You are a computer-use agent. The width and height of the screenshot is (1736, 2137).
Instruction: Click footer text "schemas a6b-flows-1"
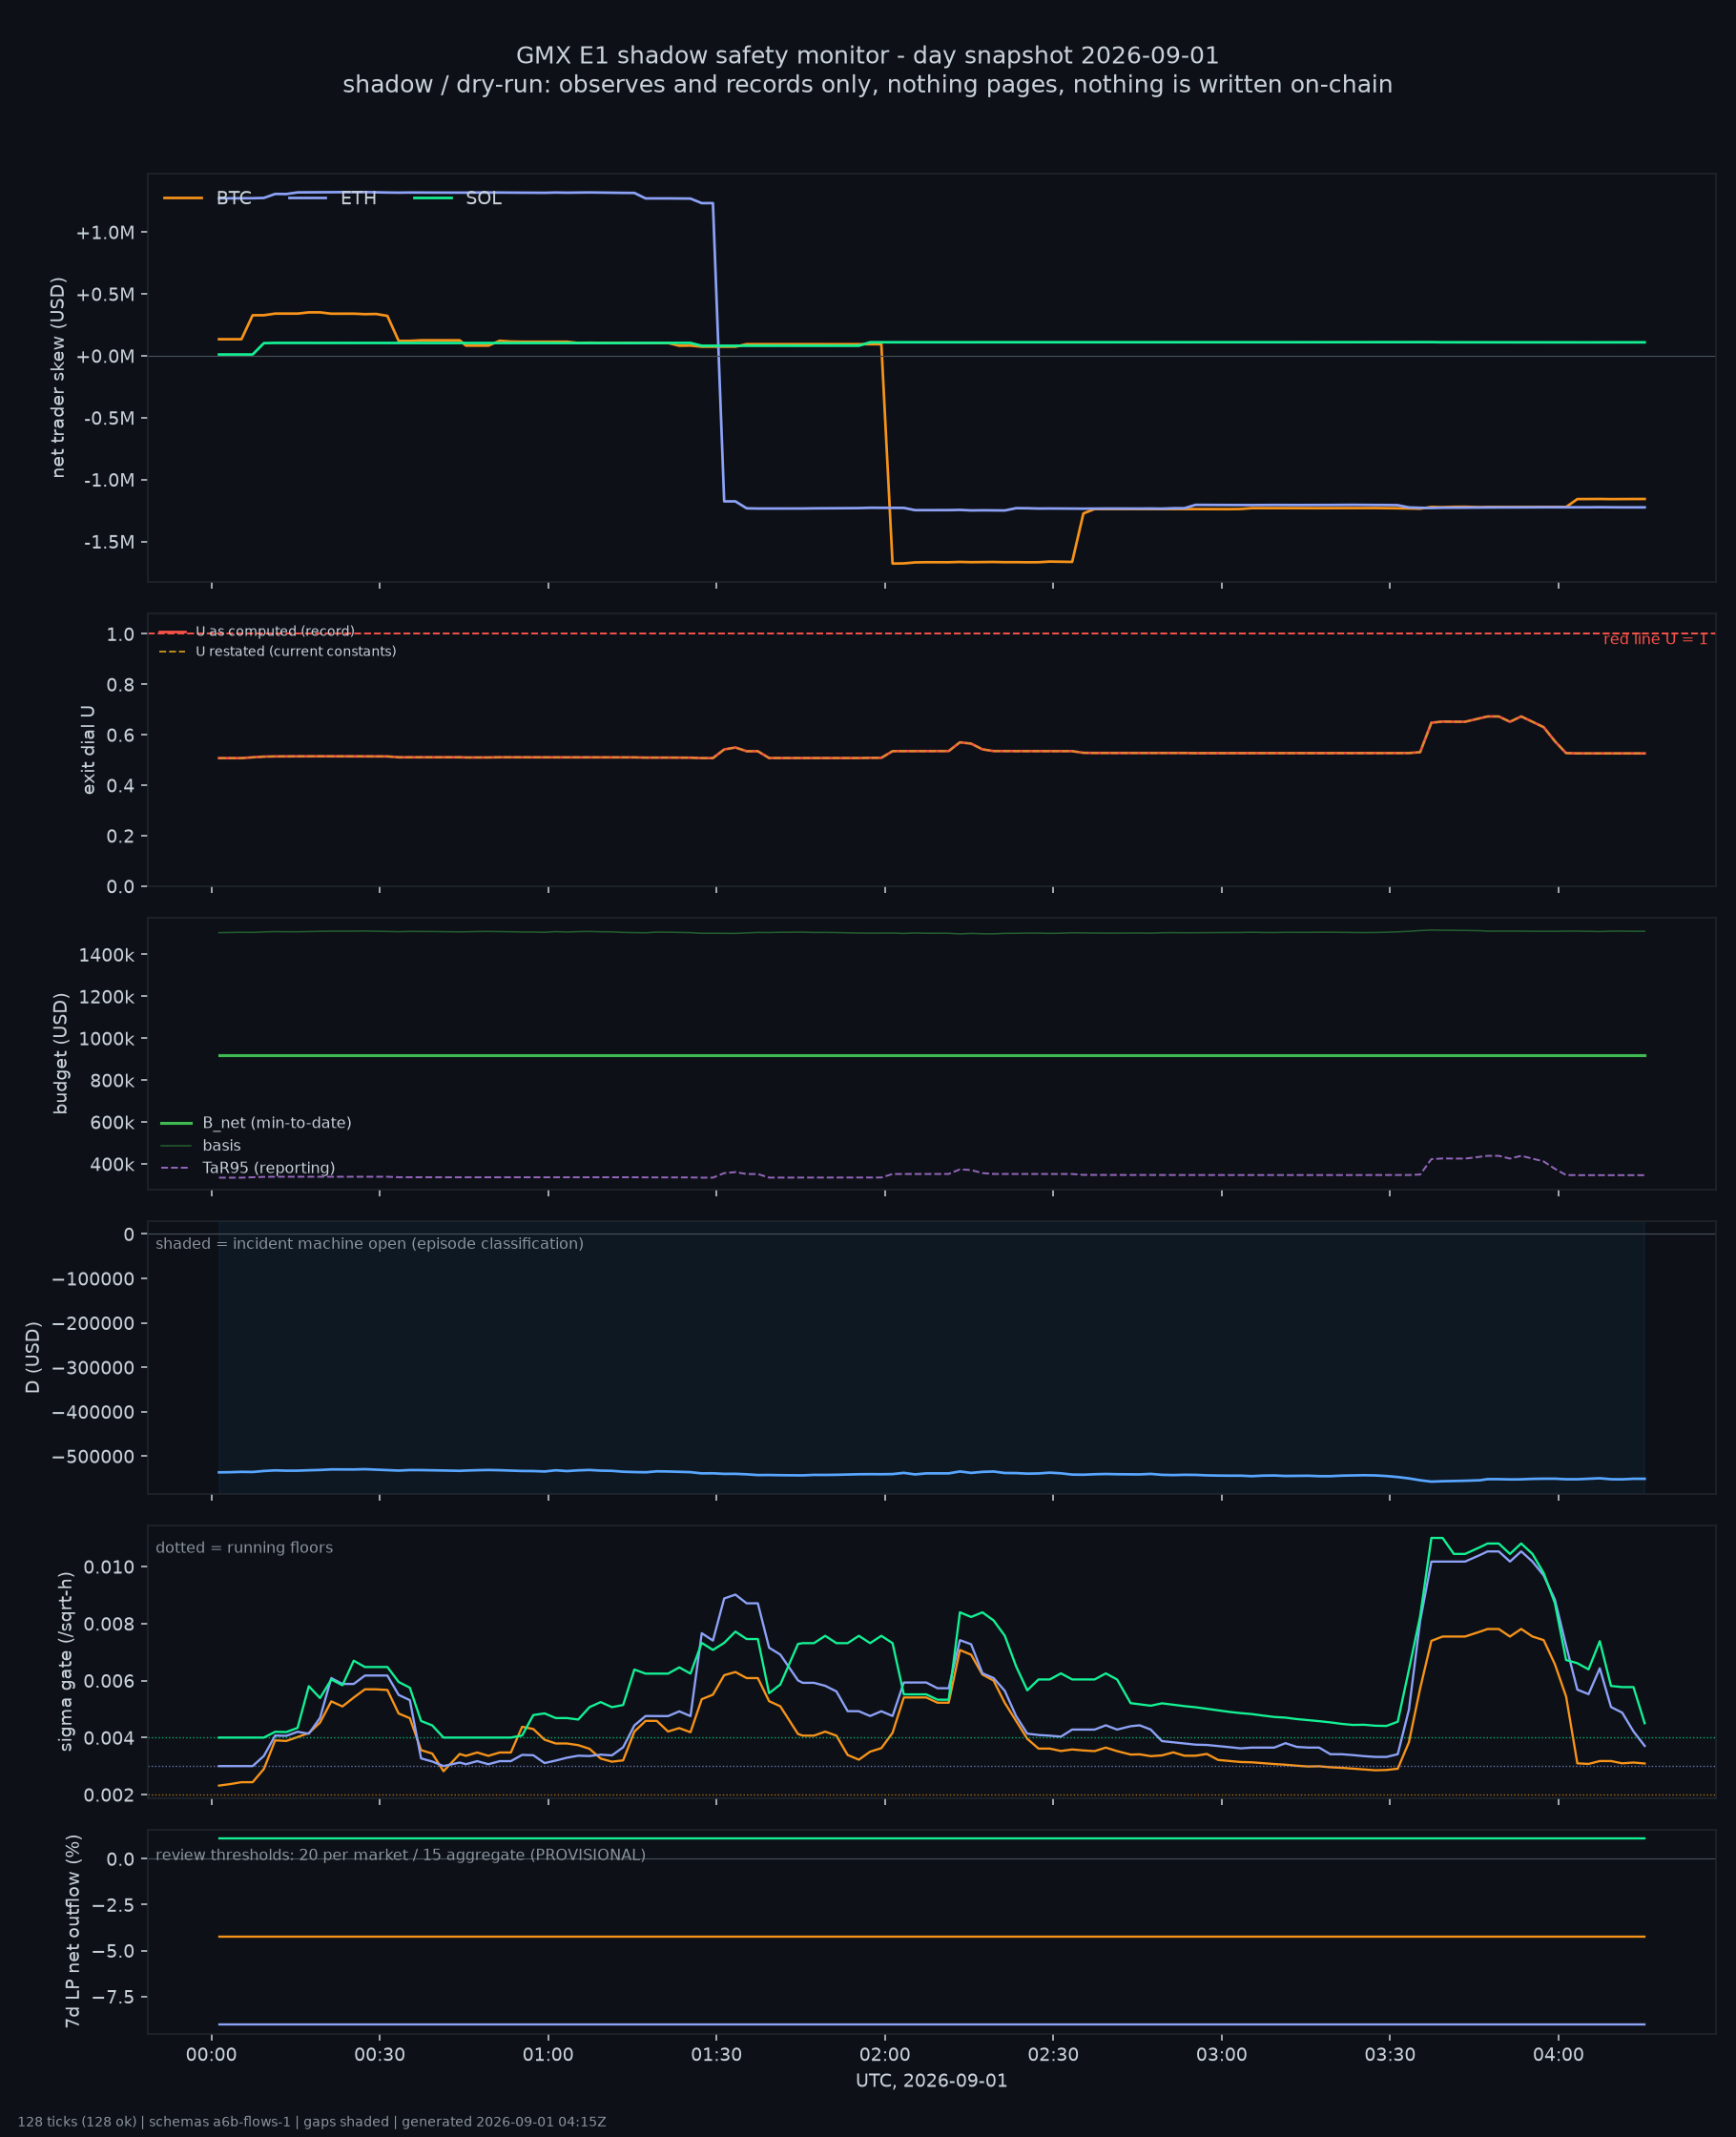219,2122
